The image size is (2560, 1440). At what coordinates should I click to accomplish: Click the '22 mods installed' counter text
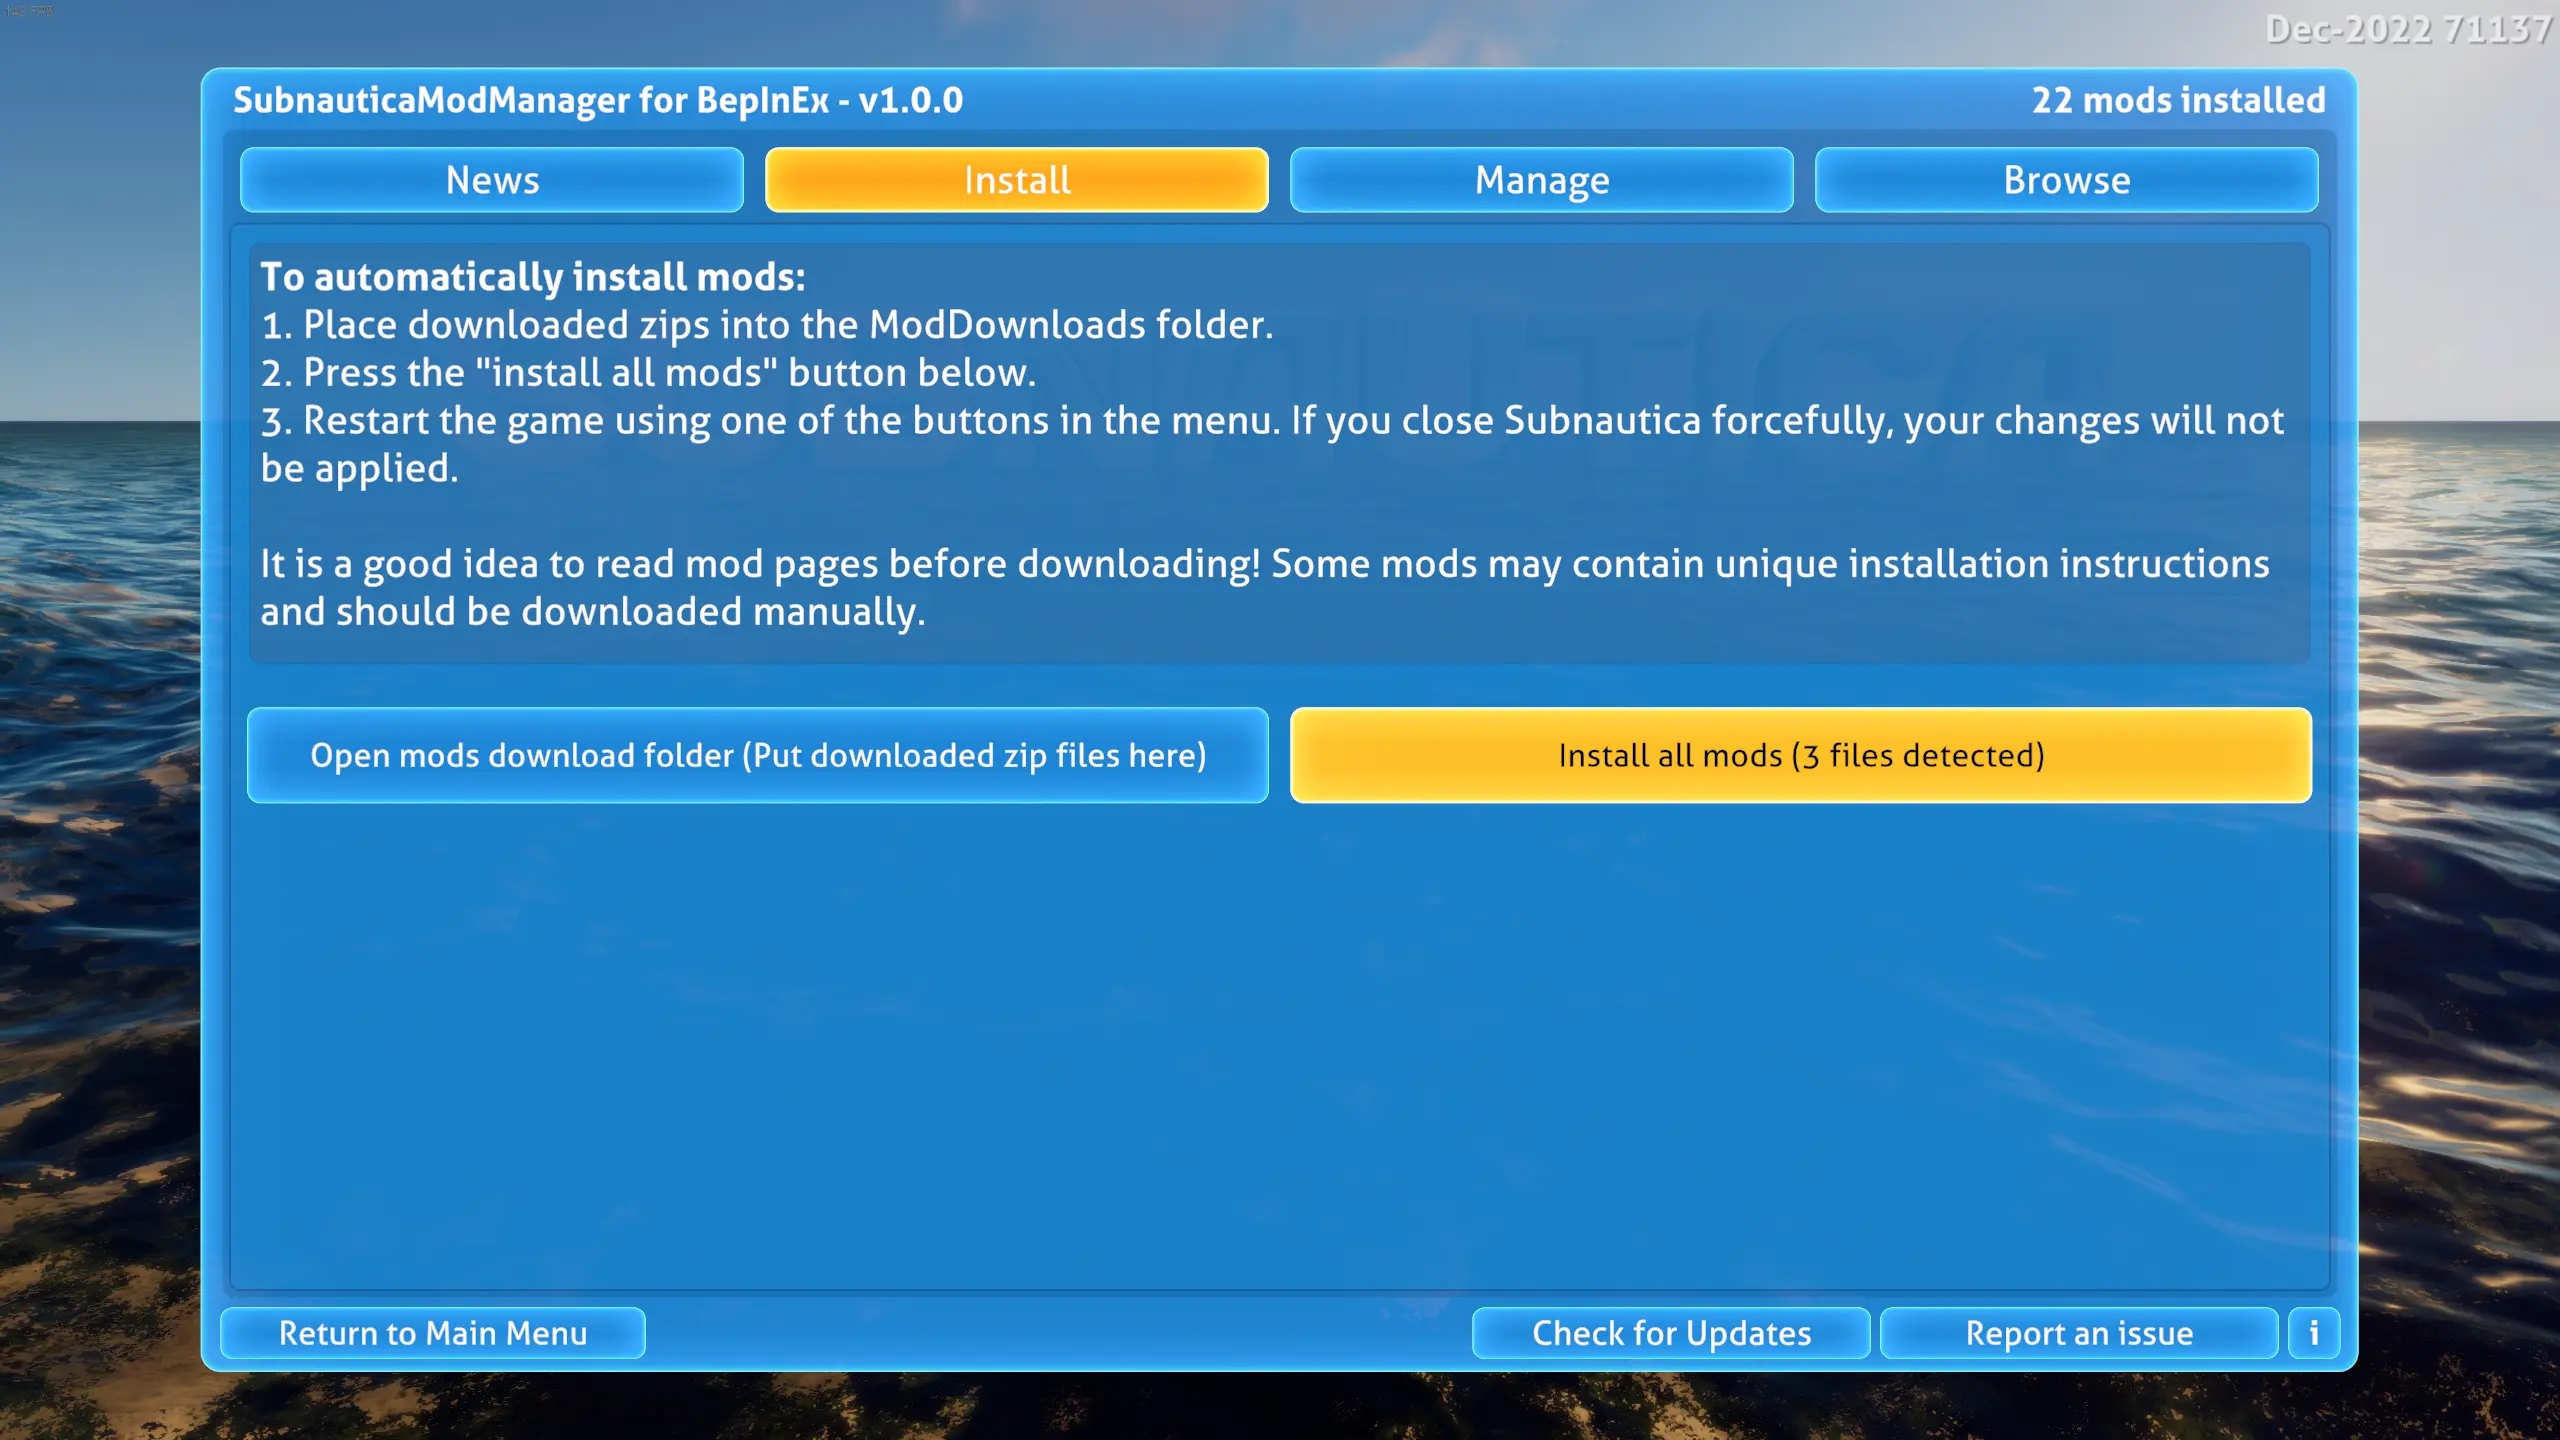point(2178,100)
